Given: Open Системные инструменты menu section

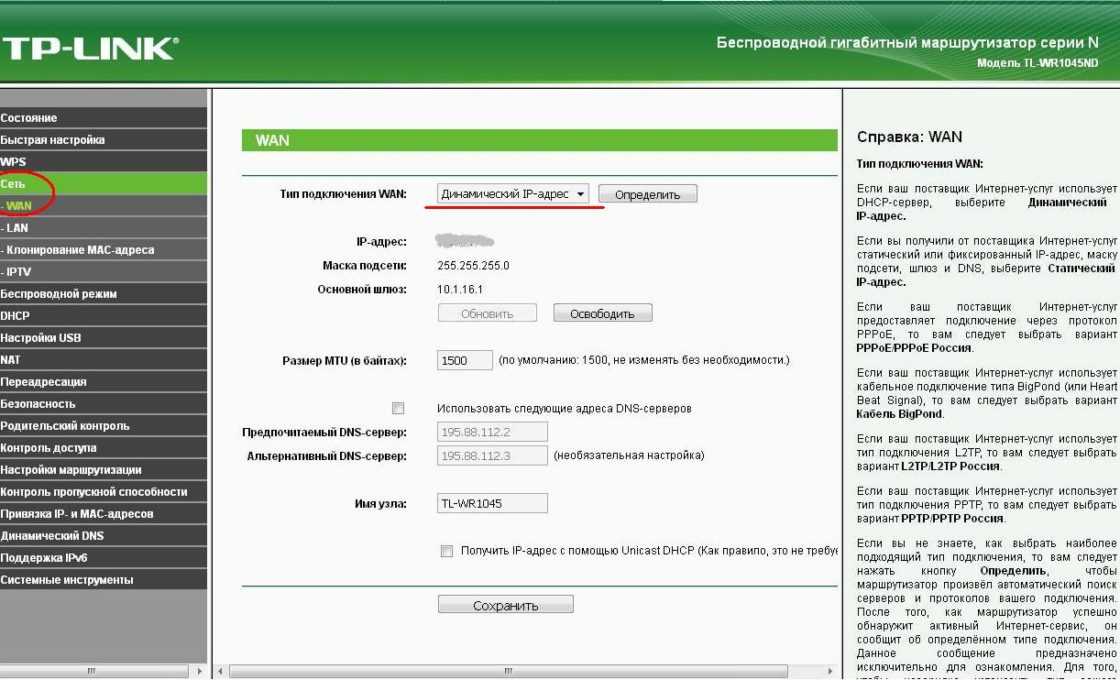Looking at the screenshot, I should (x=67, y=580).
